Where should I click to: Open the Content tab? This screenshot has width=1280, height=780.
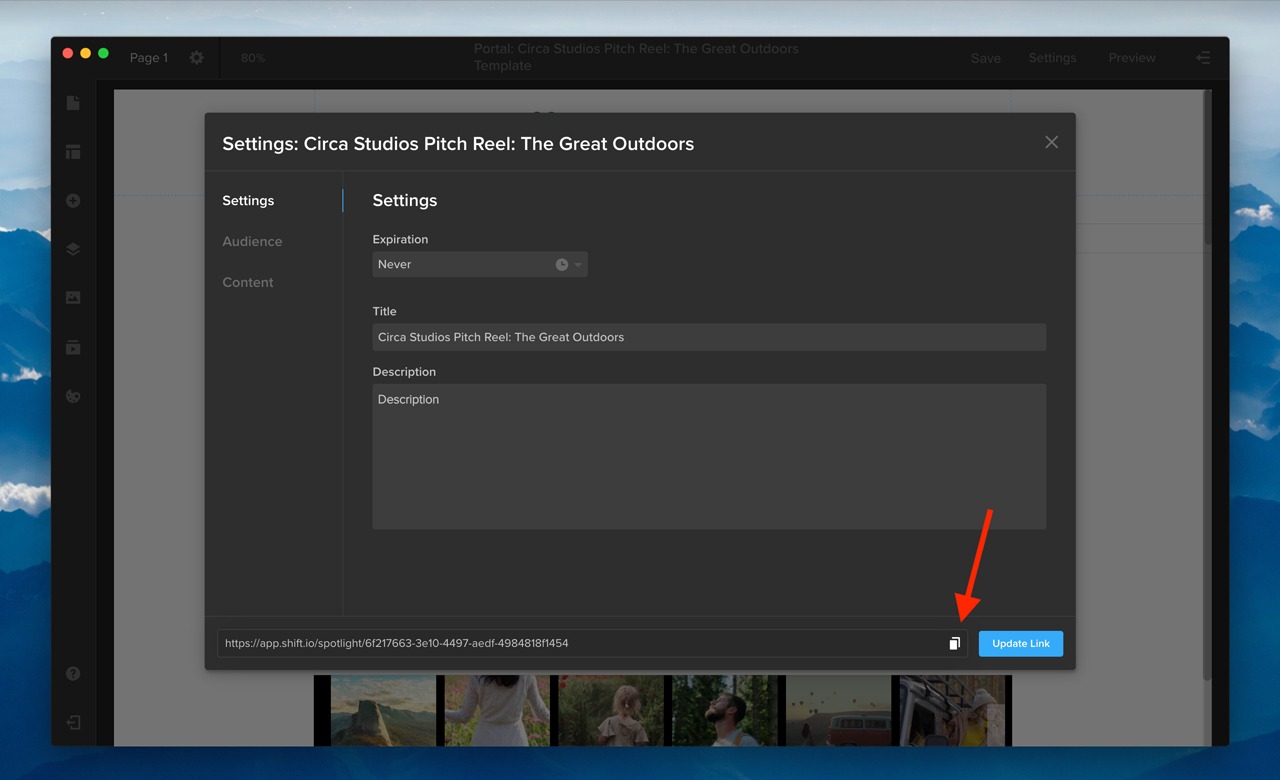[248, 282]
